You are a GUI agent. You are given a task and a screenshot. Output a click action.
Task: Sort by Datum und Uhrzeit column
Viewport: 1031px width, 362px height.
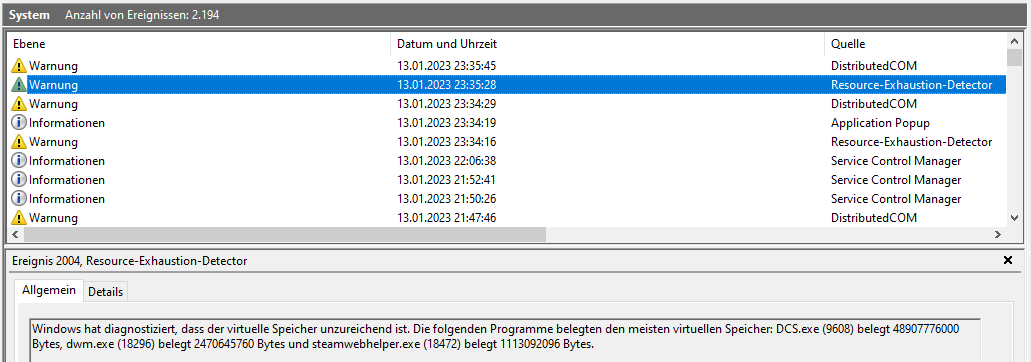[x=608, y=44]
